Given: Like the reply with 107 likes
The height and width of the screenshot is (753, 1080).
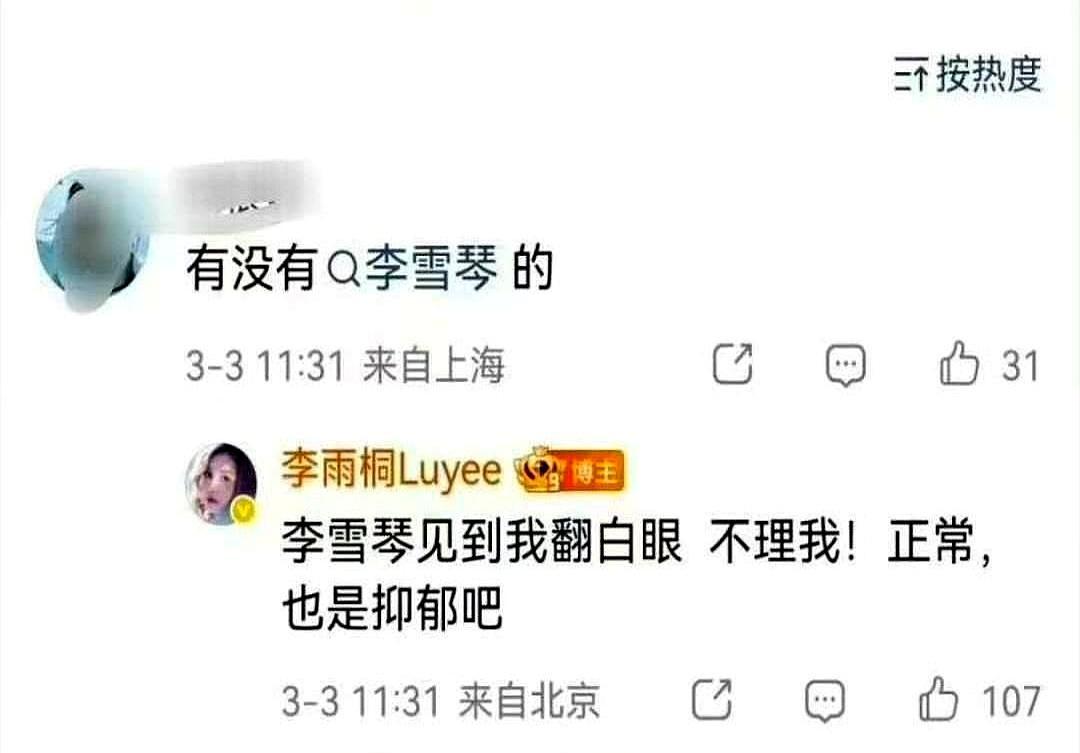Looking at the screenshot, I should [x=938, y=699].
